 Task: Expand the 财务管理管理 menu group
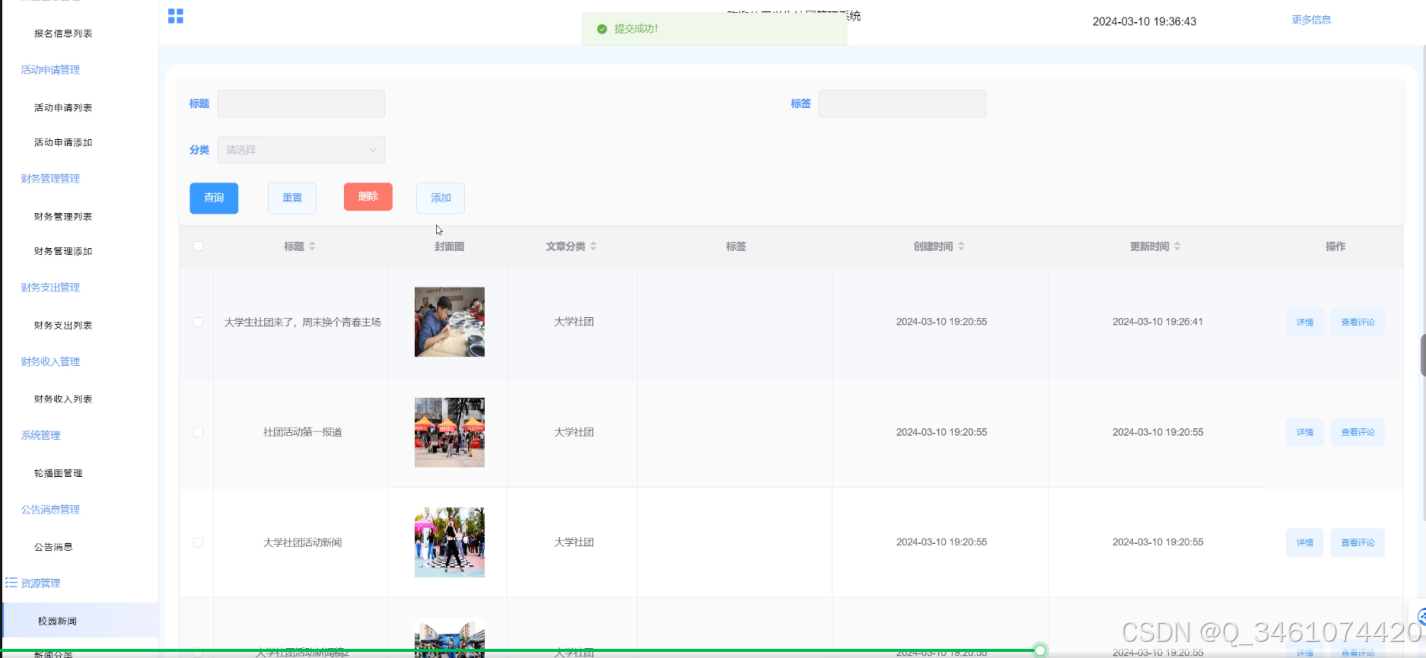(50, 179)
